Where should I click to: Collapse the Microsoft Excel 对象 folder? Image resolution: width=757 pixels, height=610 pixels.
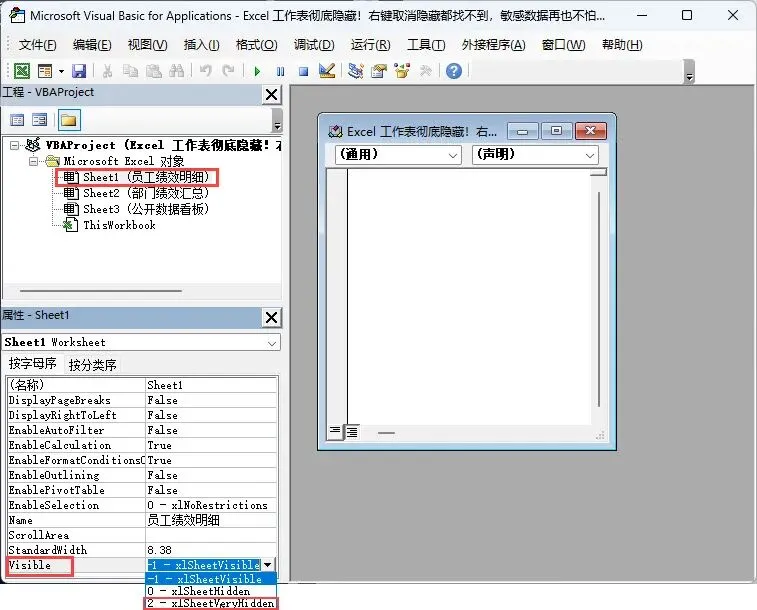pyautogui.click(x=33, y=161)
